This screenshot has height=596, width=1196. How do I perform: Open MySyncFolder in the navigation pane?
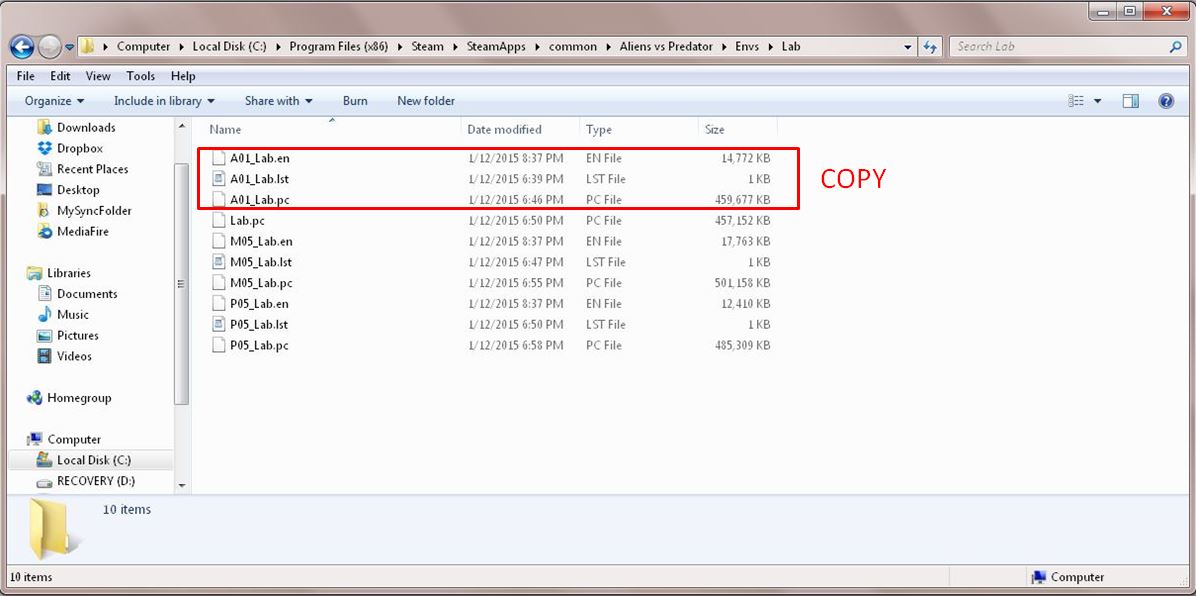click(94, 210)
